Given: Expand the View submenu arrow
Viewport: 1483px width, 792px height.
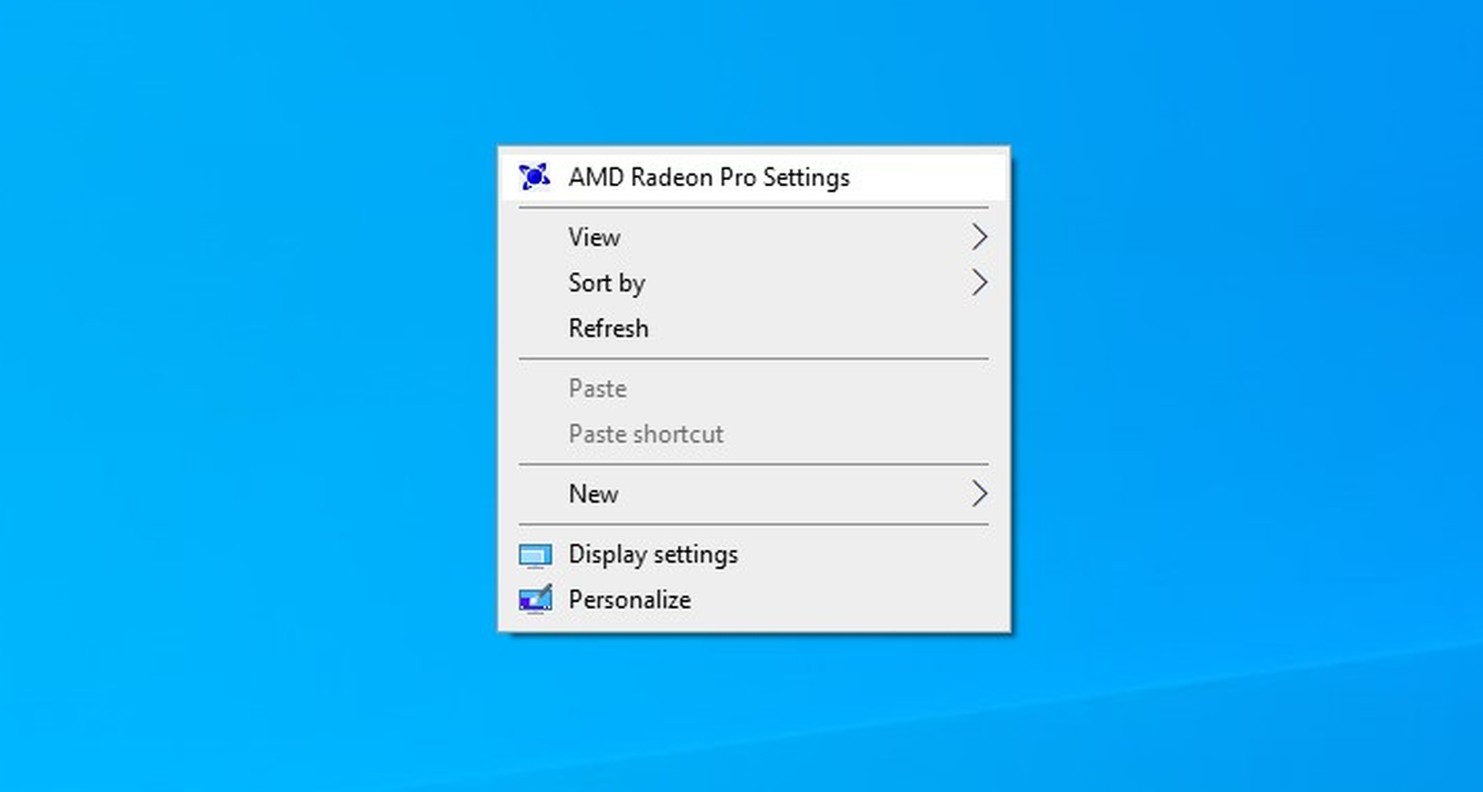Looking at the screenshot, I should 979,237.
